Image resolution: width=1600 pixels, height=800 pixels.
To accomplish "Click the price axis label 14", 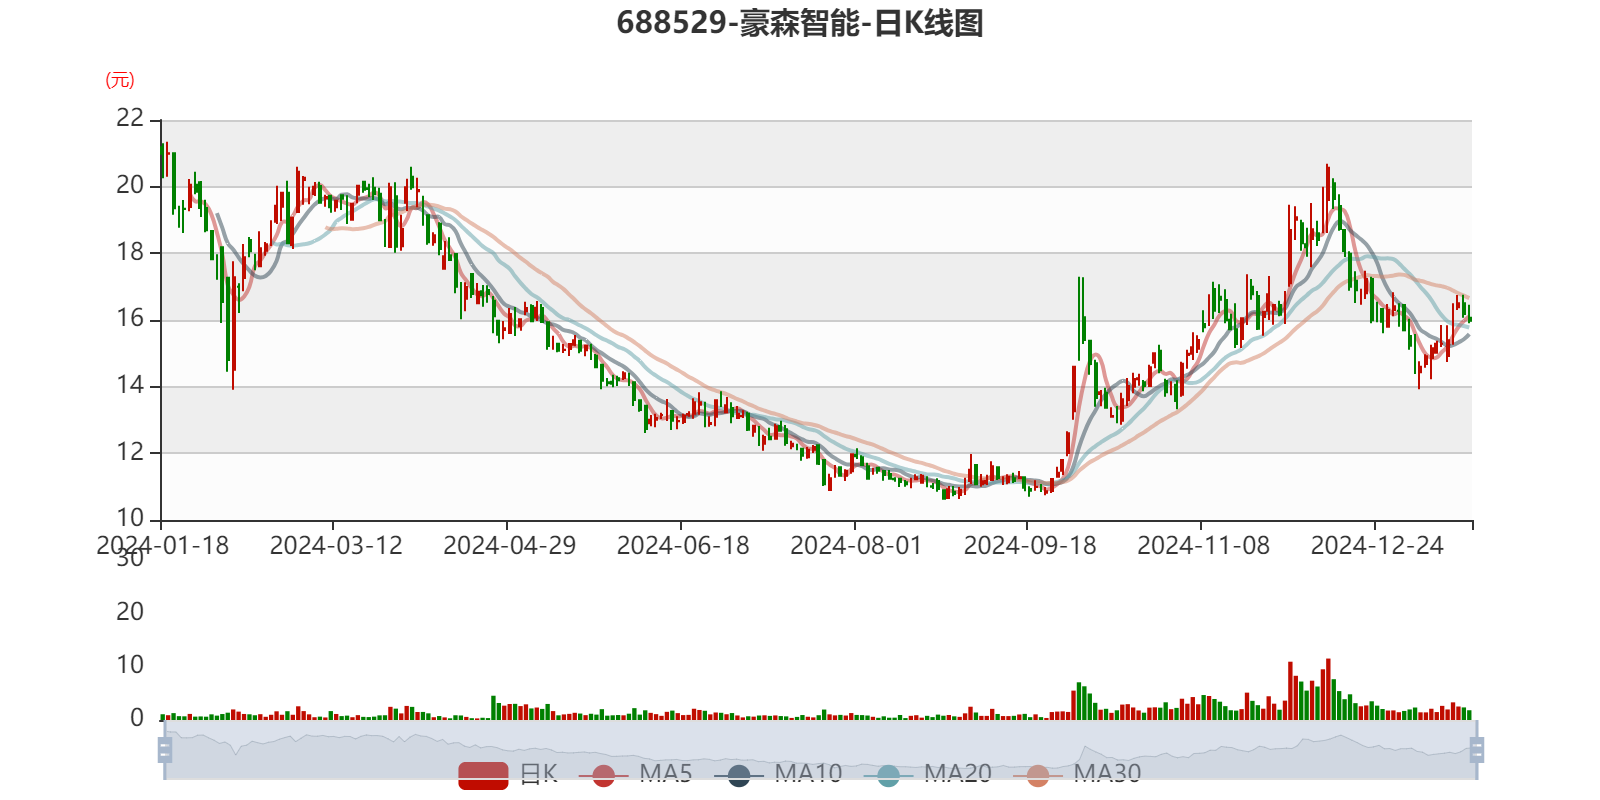I will 130,385.
